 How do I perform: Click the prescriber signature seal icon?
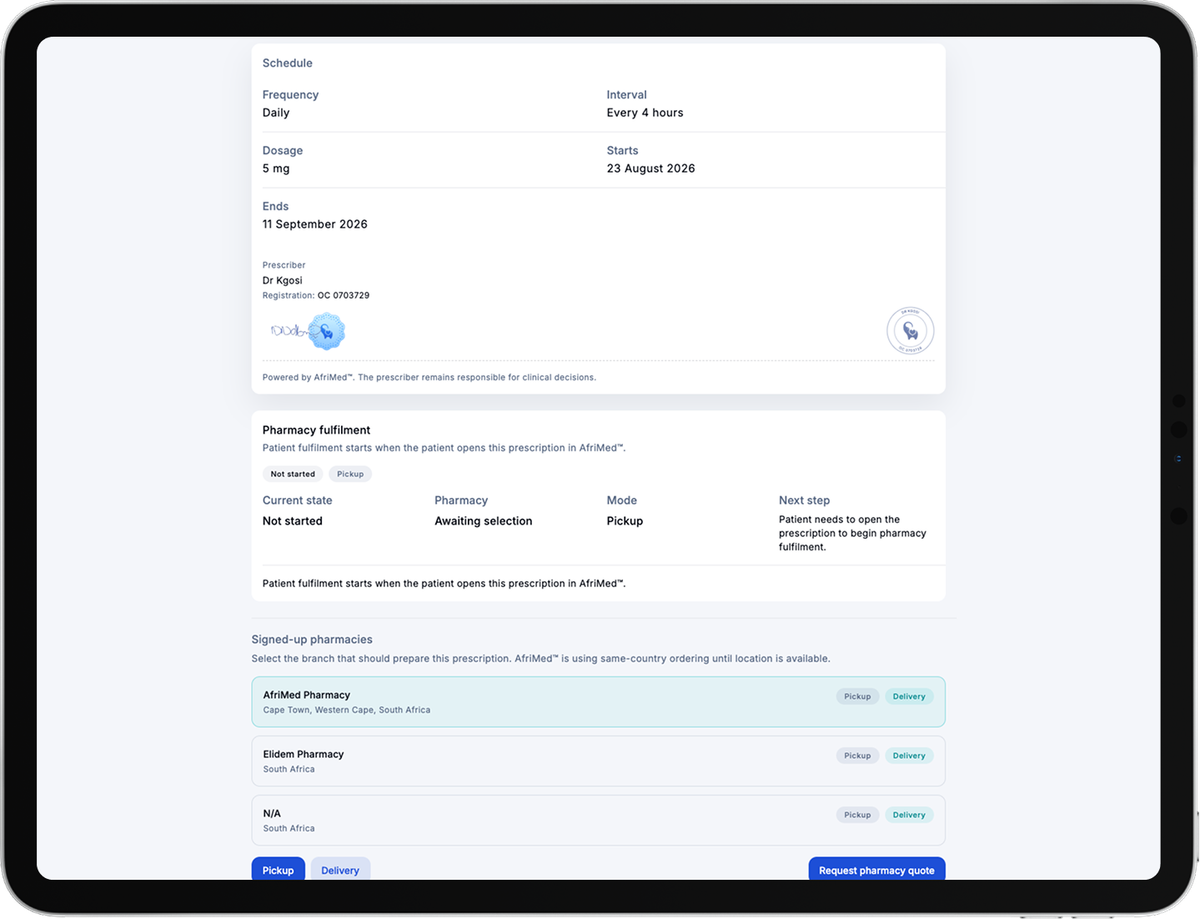[326, 331]
